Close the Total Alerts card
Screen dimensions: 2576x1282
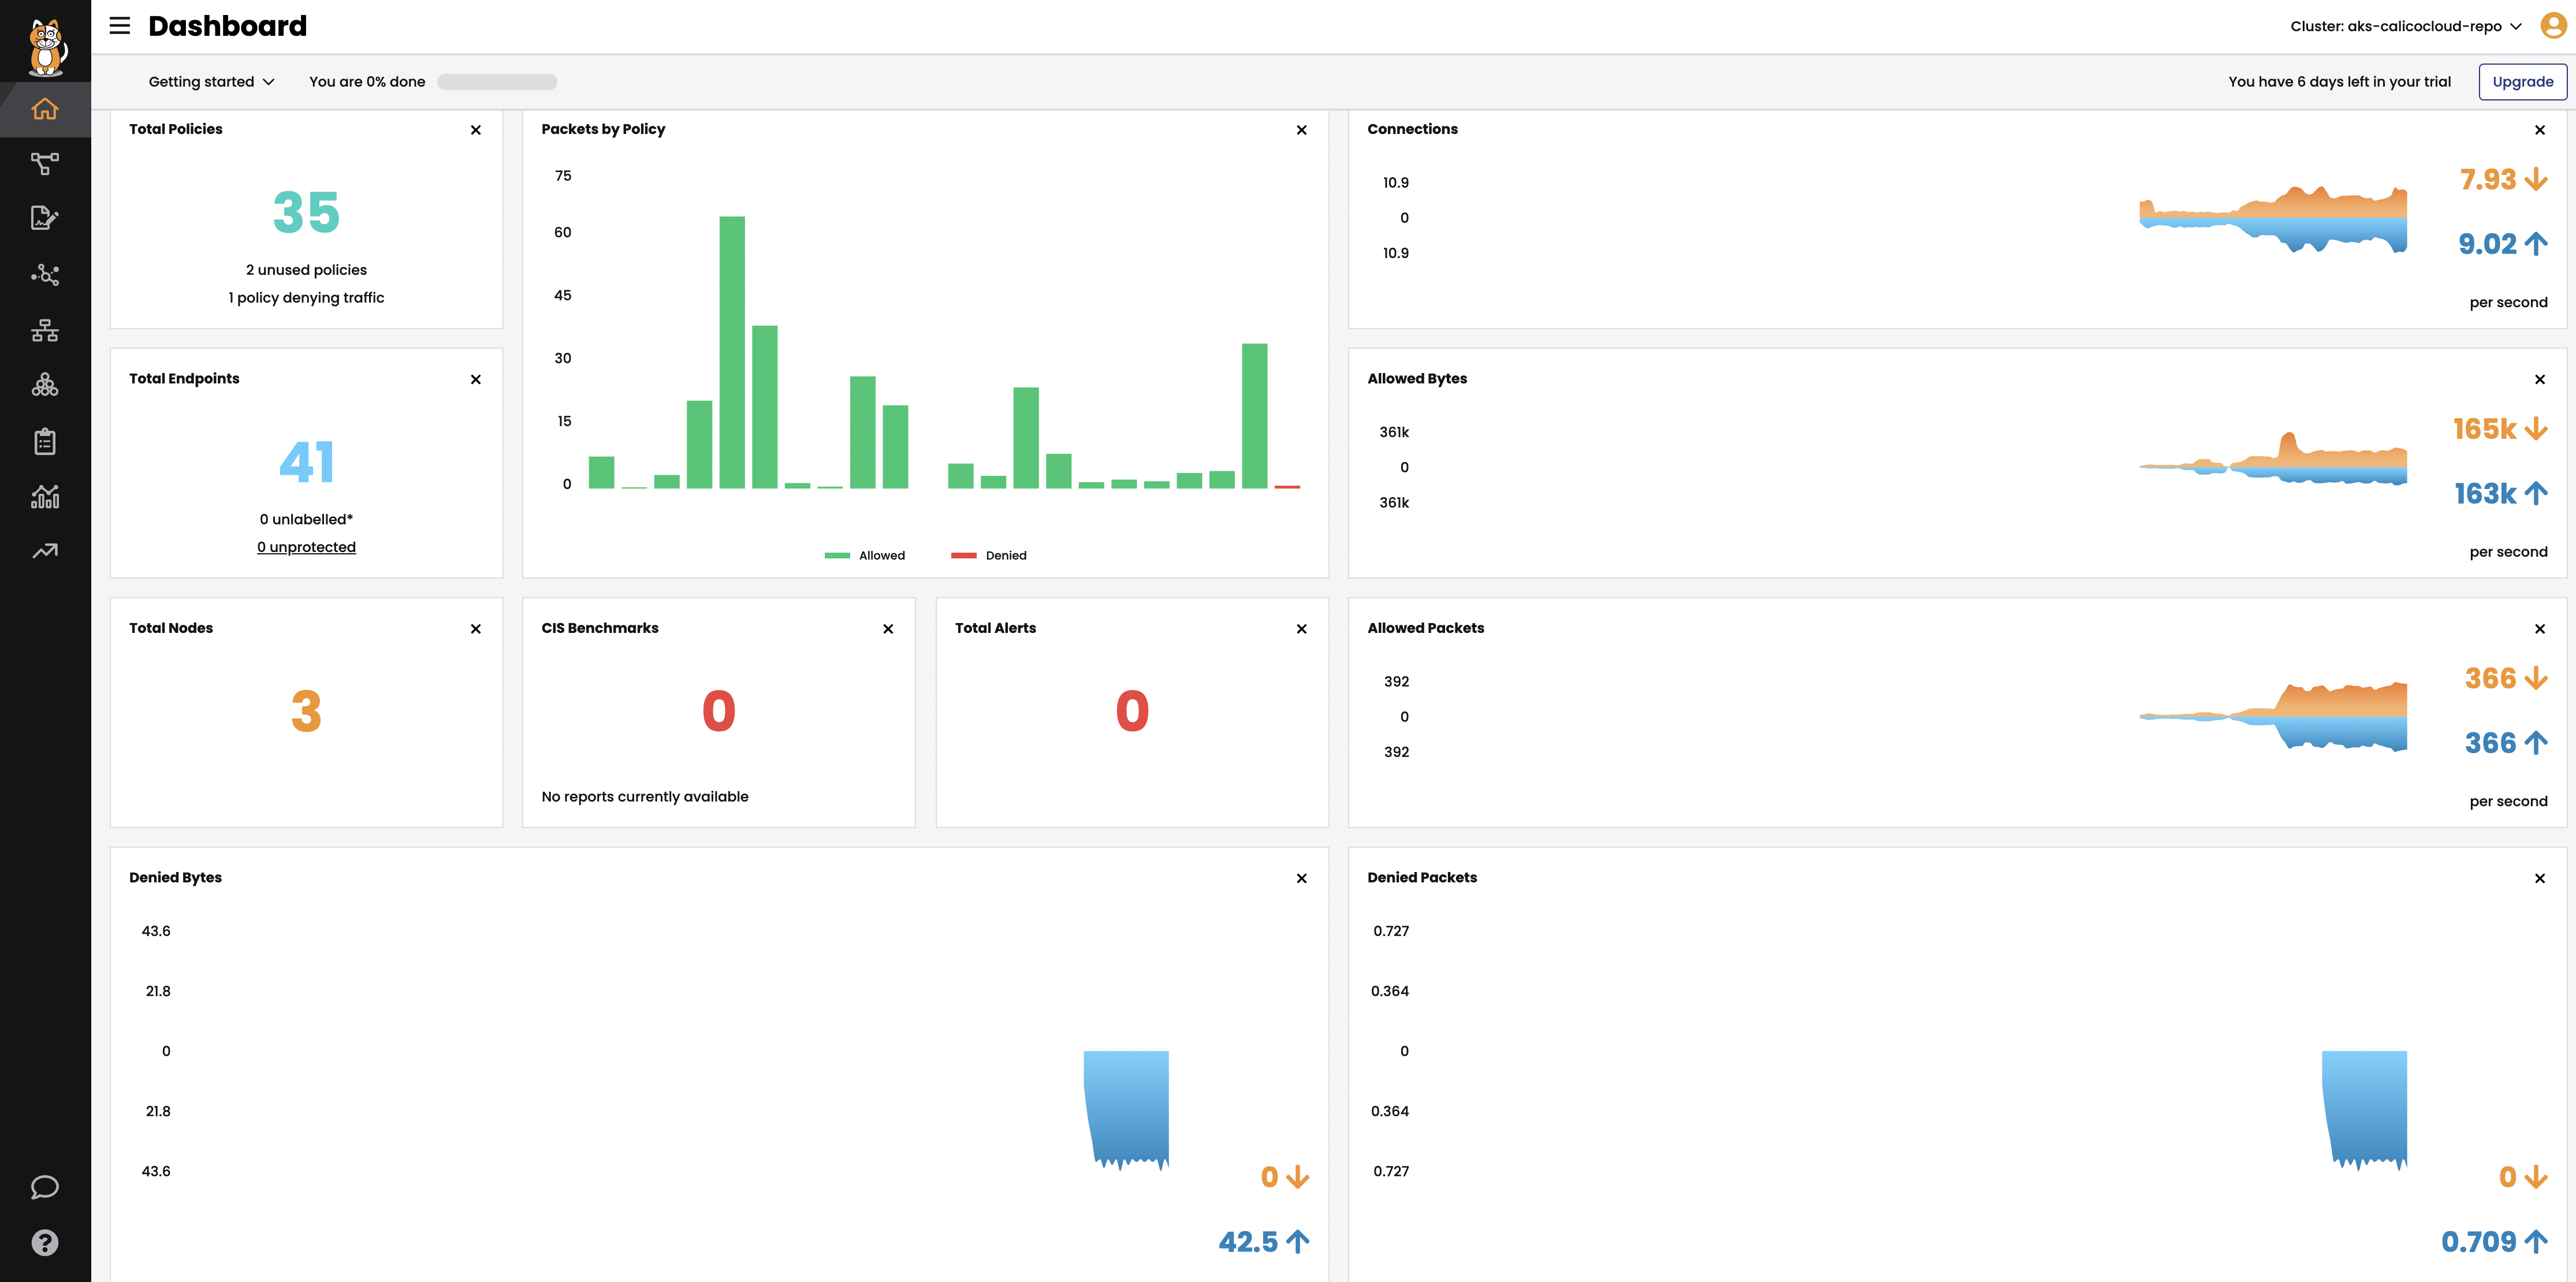pos(1302,629)
